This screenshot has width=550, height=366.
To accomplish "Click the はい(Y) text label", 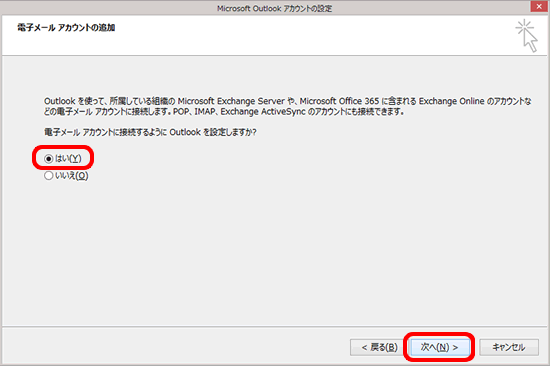I will click(x=68, y=159).
